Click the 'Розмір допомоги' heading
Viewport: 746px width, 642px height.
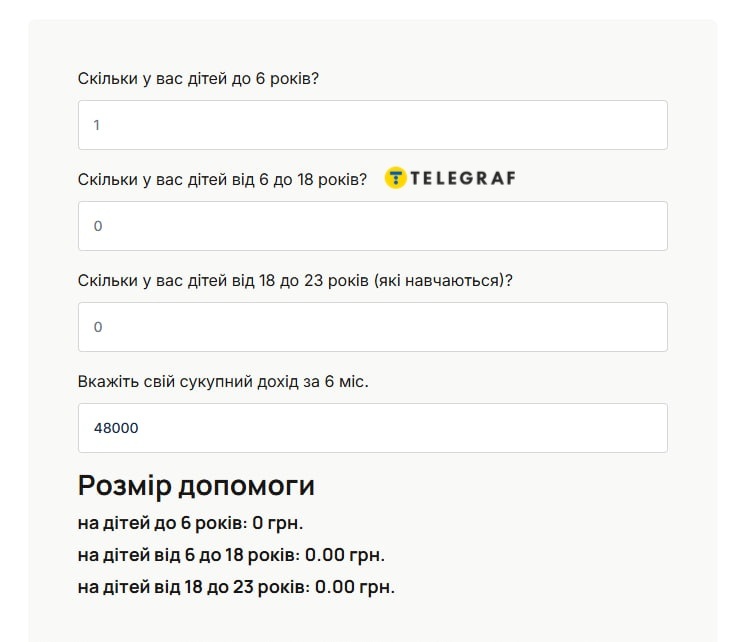[196, 486]
